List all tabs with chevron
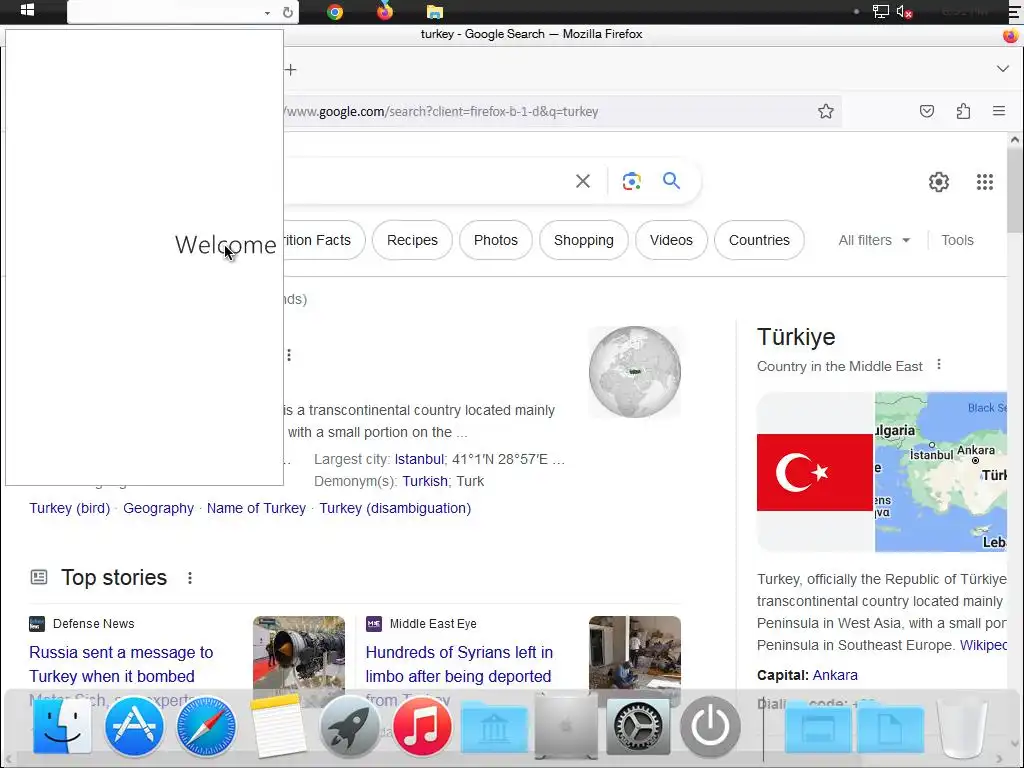The image size is (1024, 768). [x=1002, y=69]
